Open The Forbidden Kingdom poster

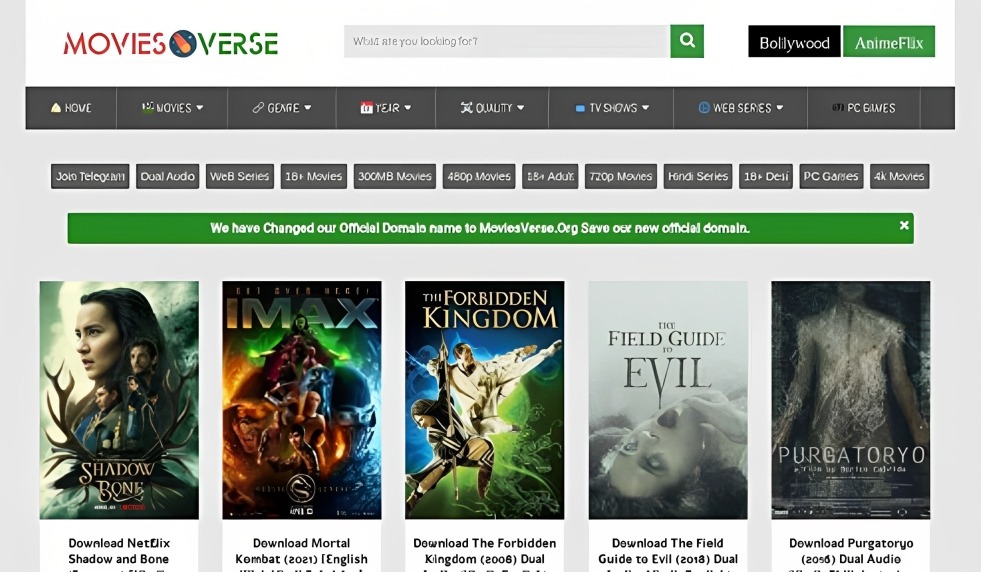pyautogui.click(x=484, y=400)
